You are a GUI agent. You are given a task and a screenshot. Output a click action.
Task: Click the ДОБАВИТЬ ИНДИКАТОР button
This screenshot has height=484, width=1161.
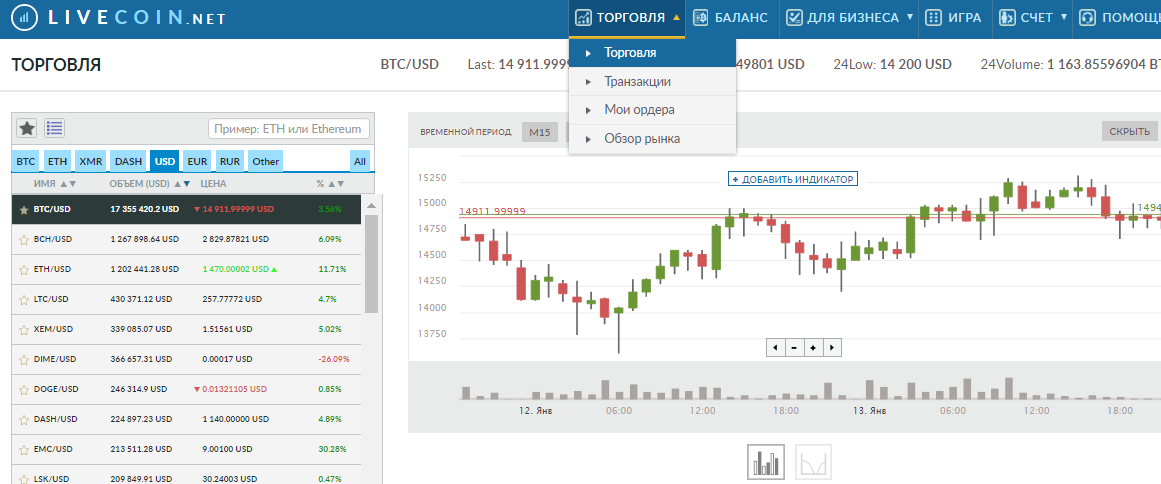[x=793, y=179]
